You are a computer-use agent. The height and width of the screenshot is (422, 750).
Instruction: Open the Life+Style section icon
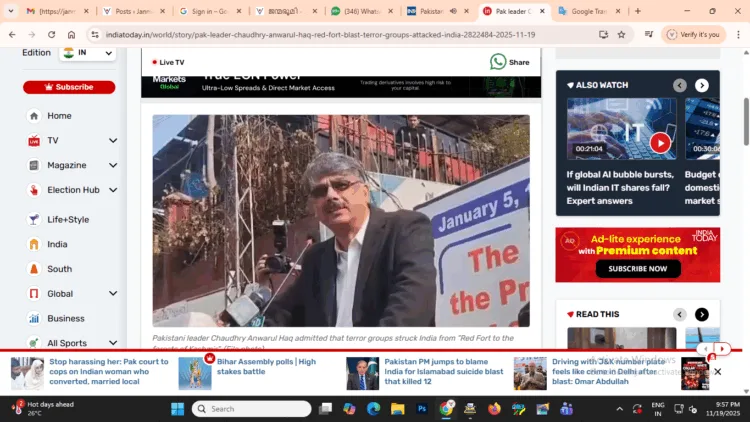[34, 219]
